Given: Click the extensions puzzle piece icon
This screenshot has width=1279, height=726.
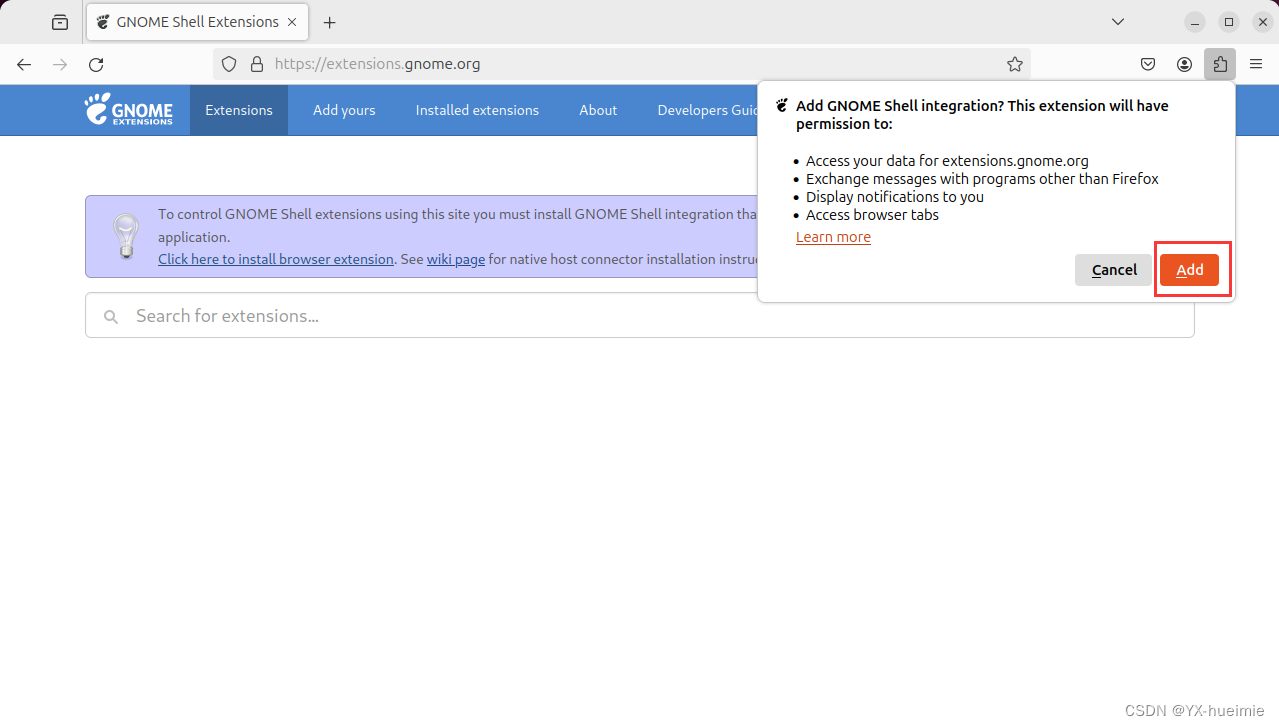Looking at the screenshot, I should point(1220,64).
